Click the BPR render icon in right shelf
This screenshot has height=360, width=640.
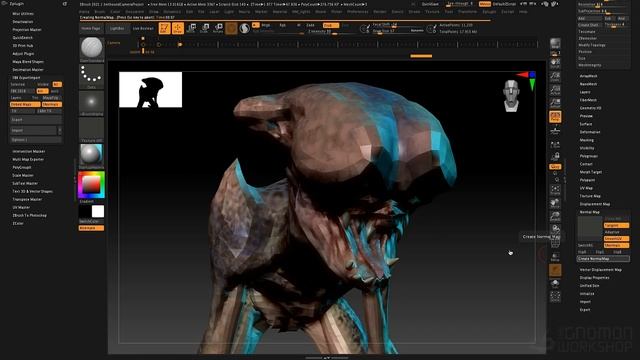[555, 44]
